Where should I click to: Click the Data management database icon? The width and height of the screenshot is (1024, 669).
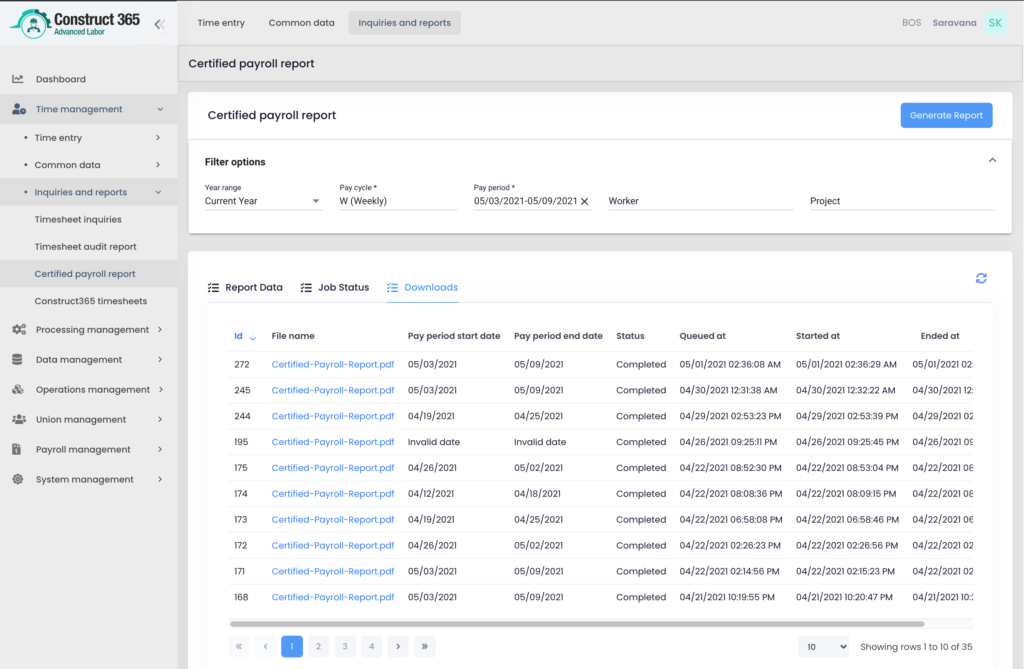(x=18, y=359)
